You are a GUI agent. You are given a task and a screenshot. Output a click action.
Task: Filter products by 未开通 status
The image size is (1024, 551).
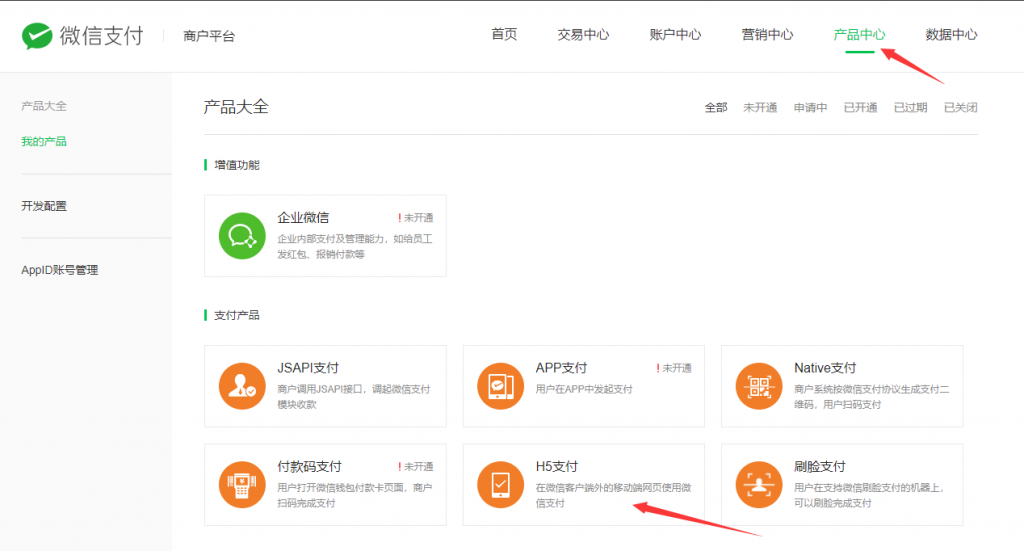[760, 108]
